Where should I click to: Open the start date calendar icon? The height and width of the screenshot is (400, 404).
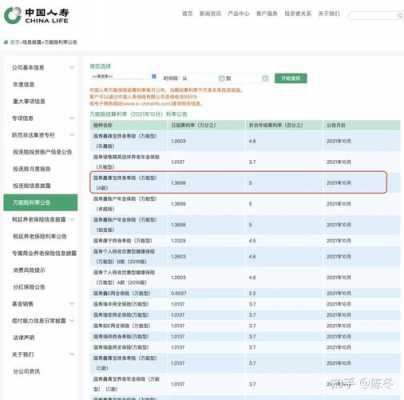[x=221, y=78]
